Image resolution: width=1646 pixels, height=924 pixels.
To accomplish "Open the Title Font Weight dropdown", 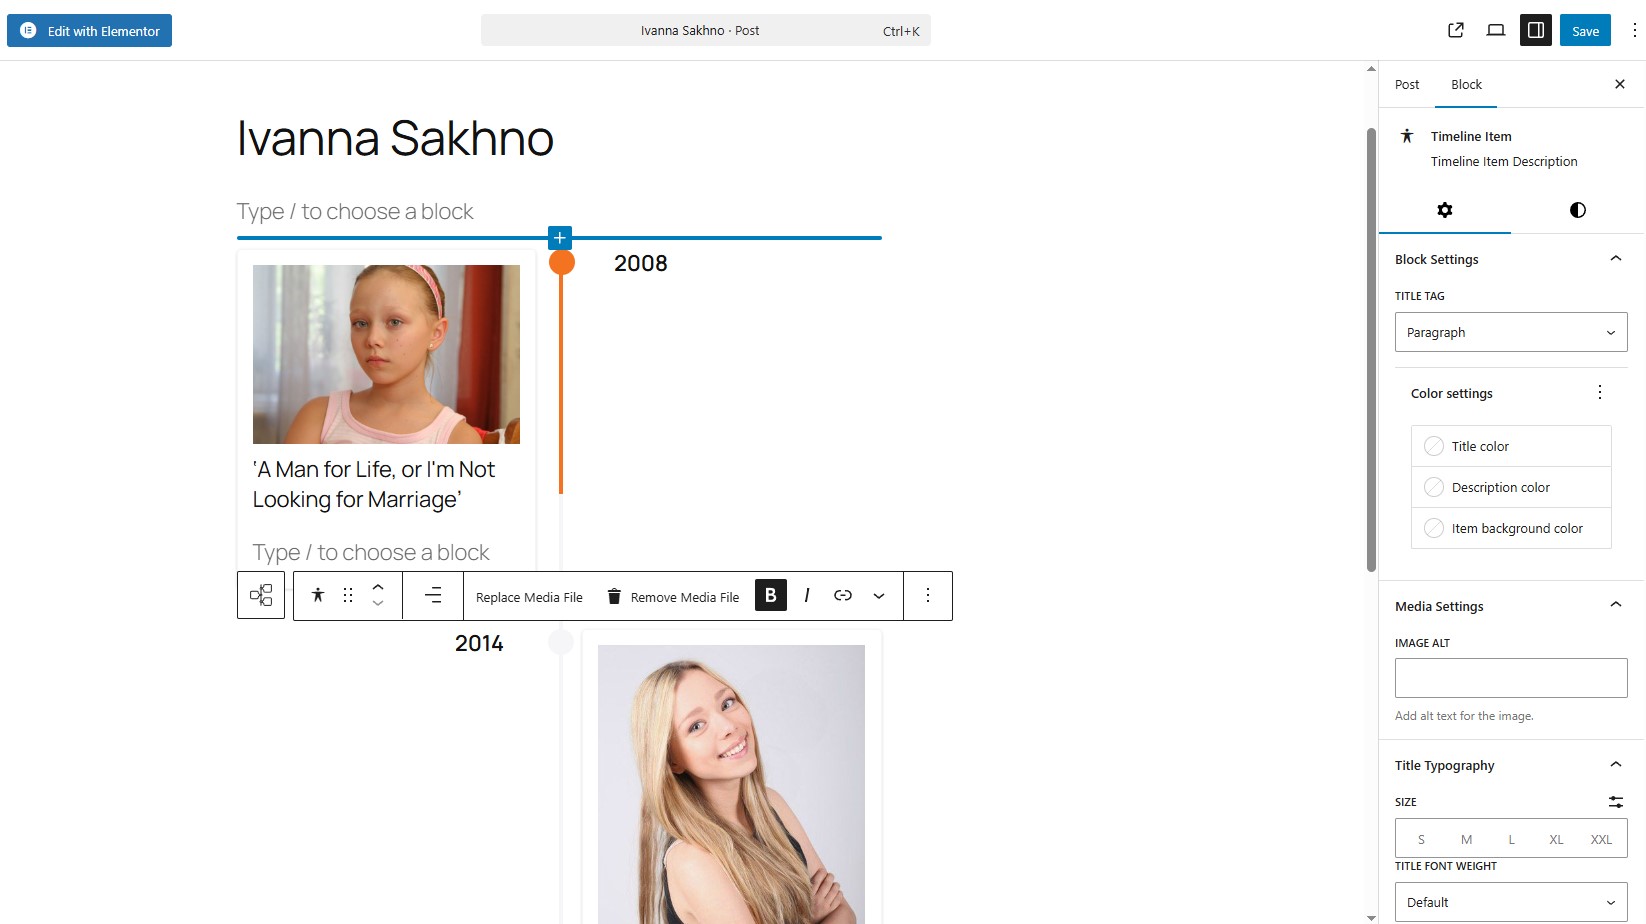I will click(1510, 901).
